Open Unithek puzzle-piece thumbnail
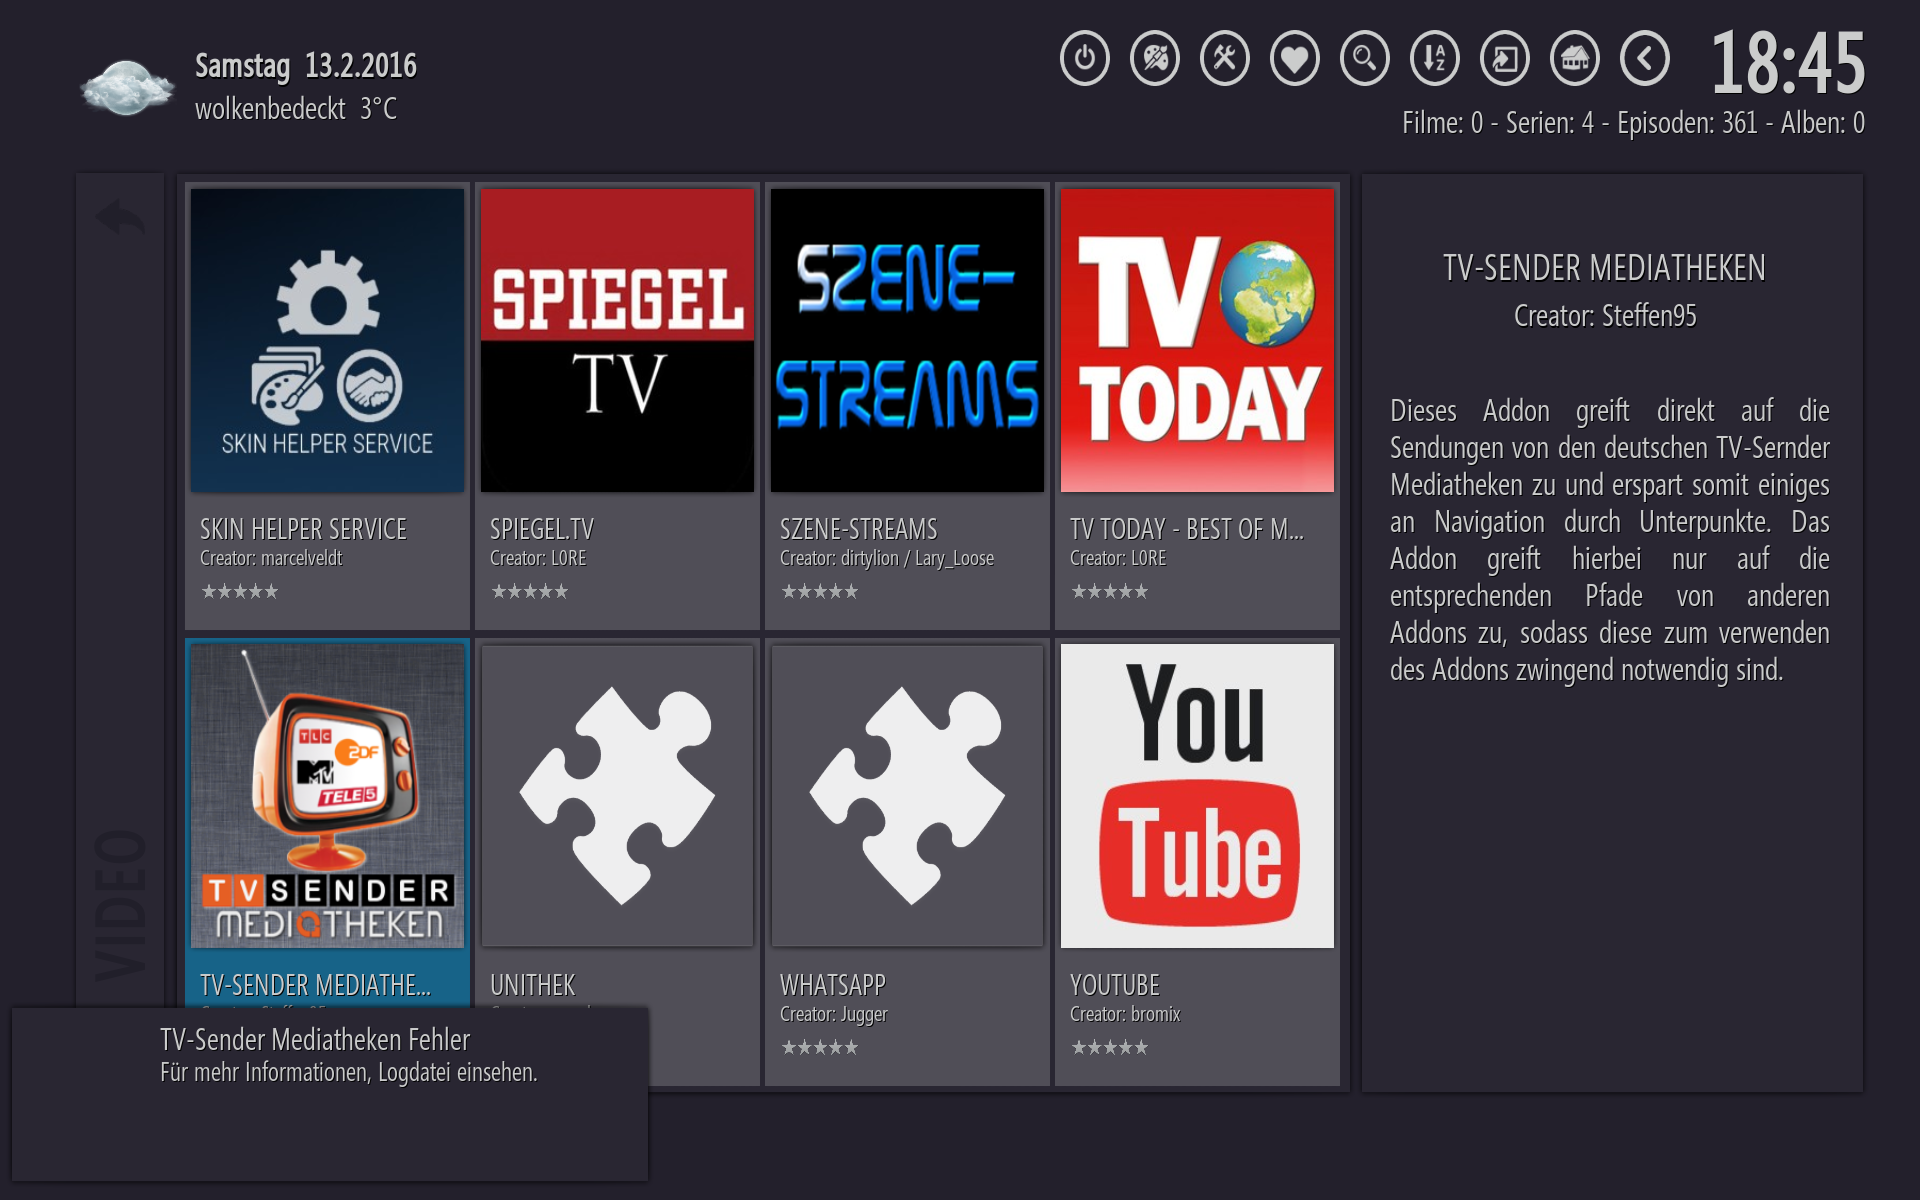 point(617,796)
